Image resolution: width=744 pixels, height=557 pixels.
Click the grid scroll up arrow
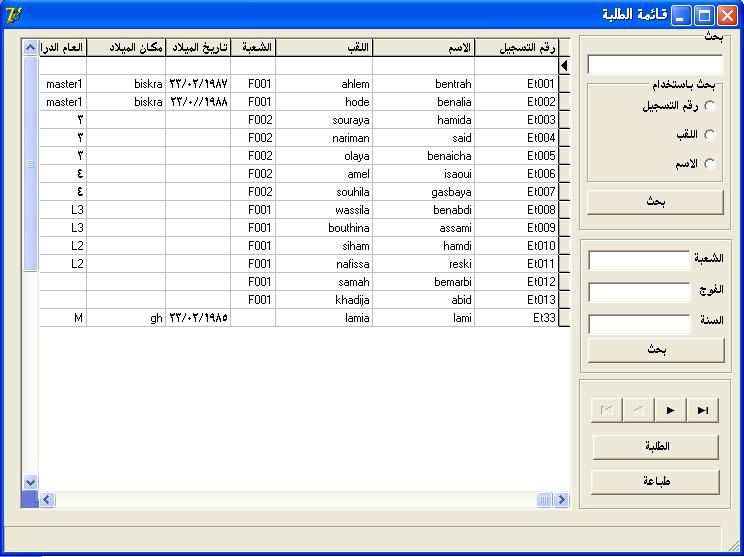(x=30, y=47)
